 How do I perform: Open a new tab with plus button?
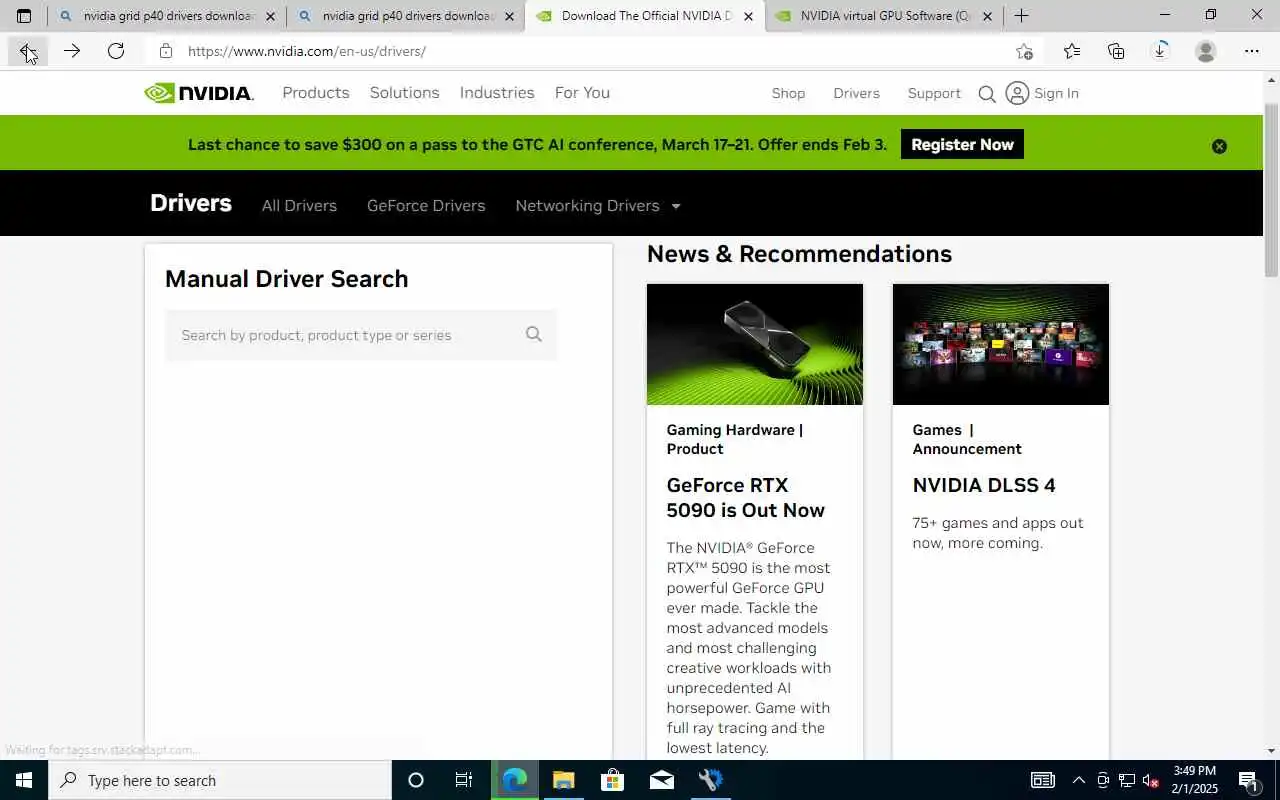click(1021, 16)
